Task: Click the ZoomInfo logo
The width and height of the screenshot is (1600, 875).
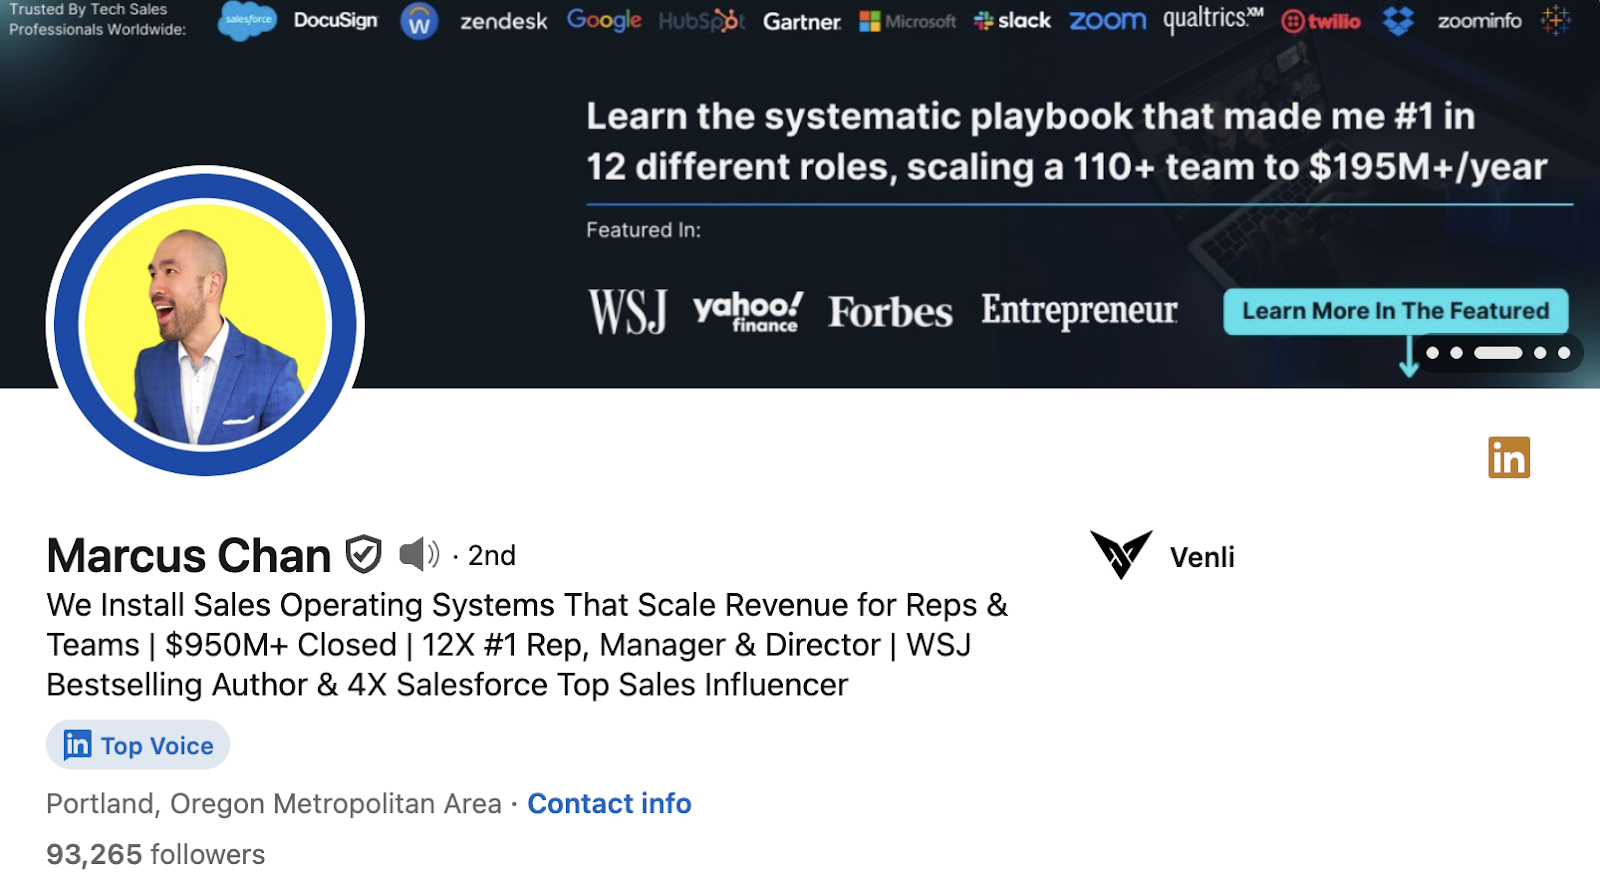Action: [x=1479, y=20]
